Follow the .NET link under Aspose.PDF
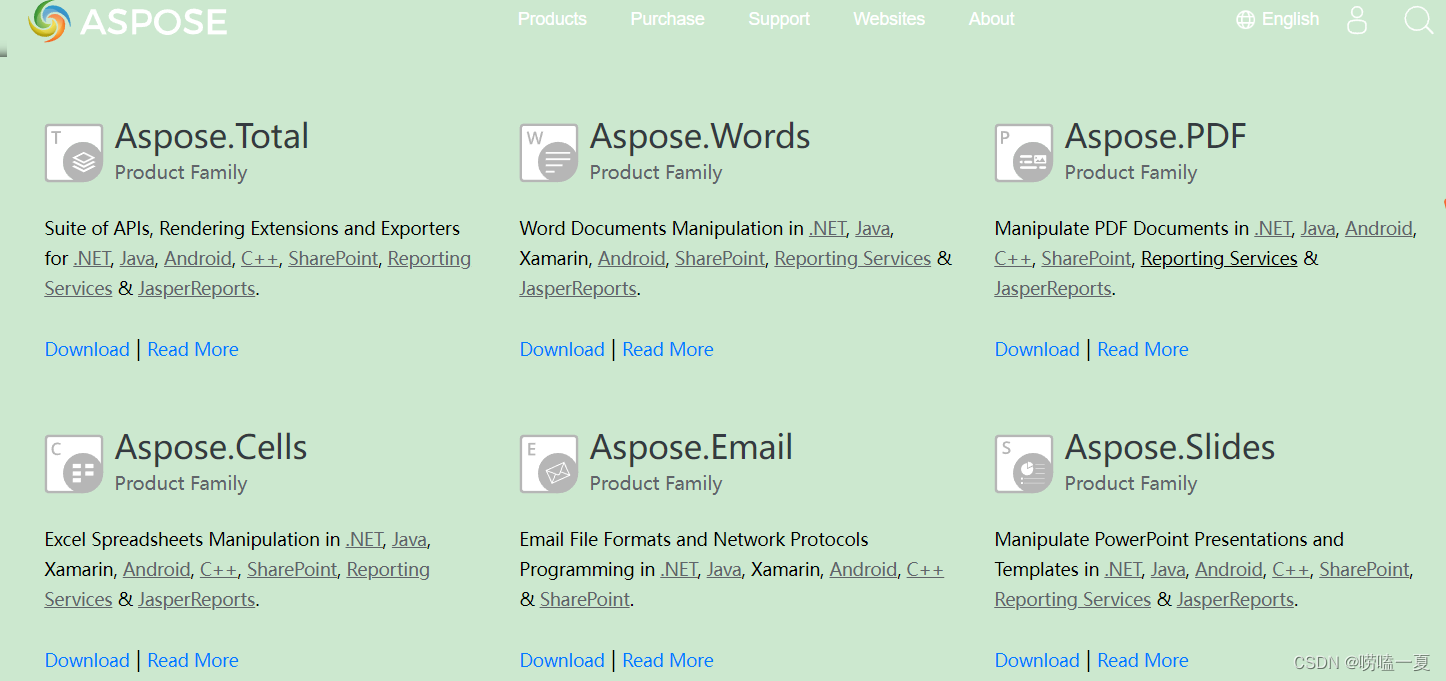Image resolution: width=1446 pixels, height=681 pixels. [1273, 228]
